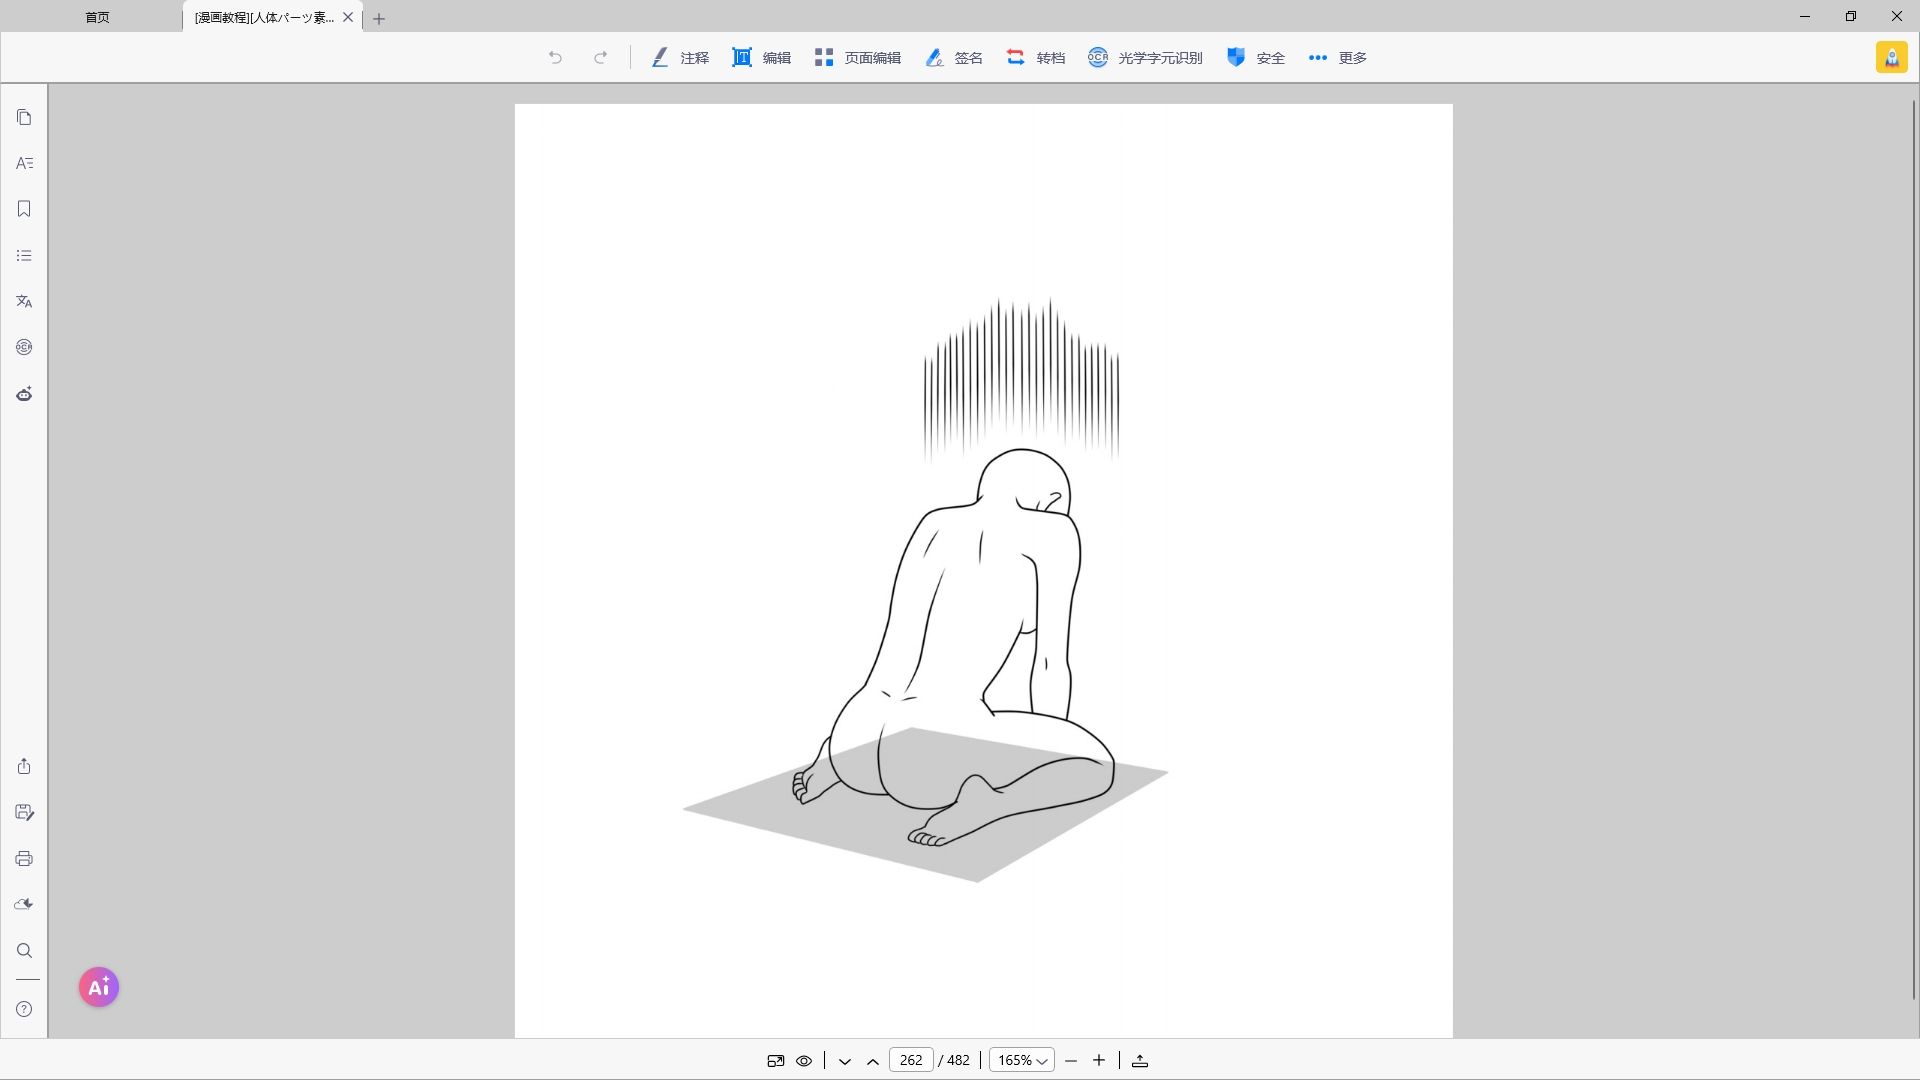Image resolution: width=1920 pixels, height=1080 pixels.
Task: Open 转档 convert tool
Action: (1036, 58)
